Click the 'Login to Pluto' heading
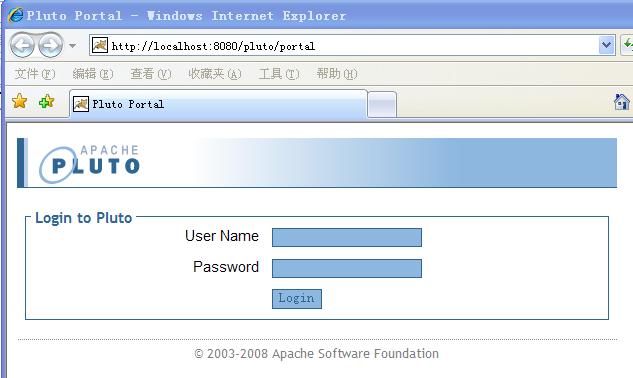The width and height of the screenshot is (633, 378). click(x=84, y=218)
